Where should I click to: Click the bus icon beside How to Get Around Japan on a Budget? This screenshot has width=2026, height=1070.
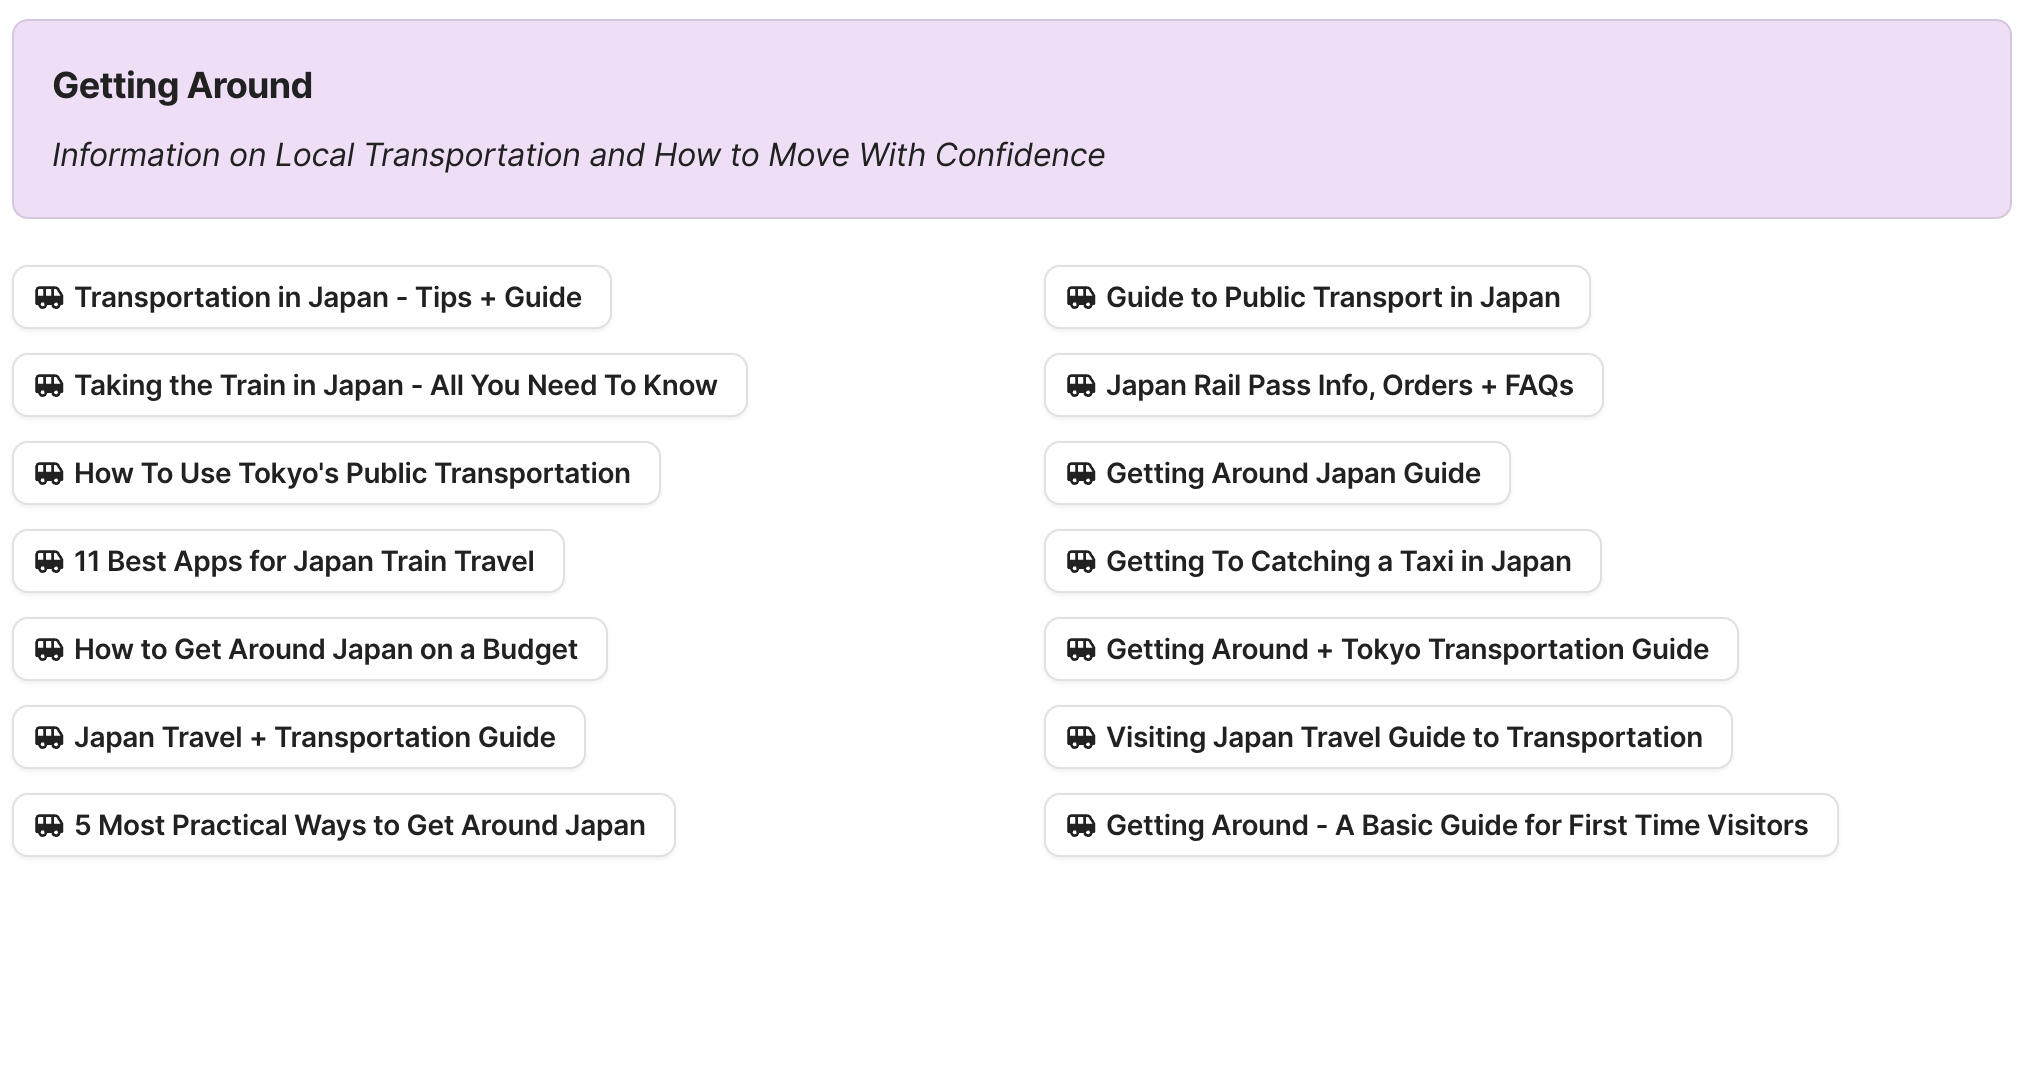click(x=48, y=648)
